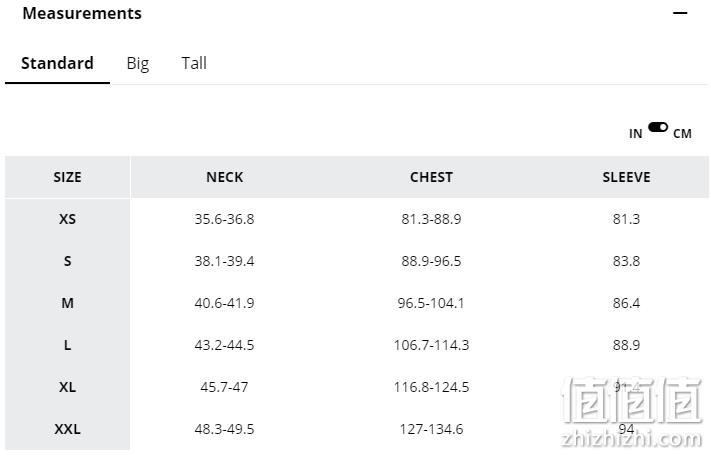
Task: Select the IN unit label
Action: pyautogui.click(x=636, y=134)
